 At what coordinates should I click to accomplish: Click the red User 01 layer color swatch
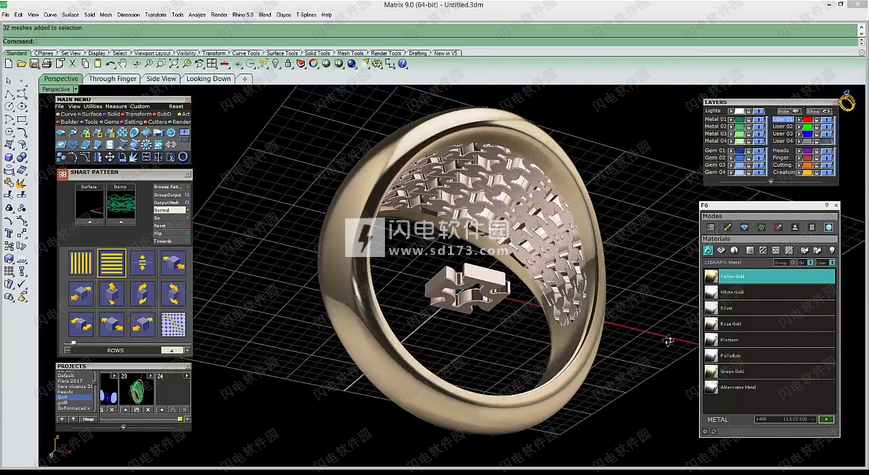tap(807, 119)
